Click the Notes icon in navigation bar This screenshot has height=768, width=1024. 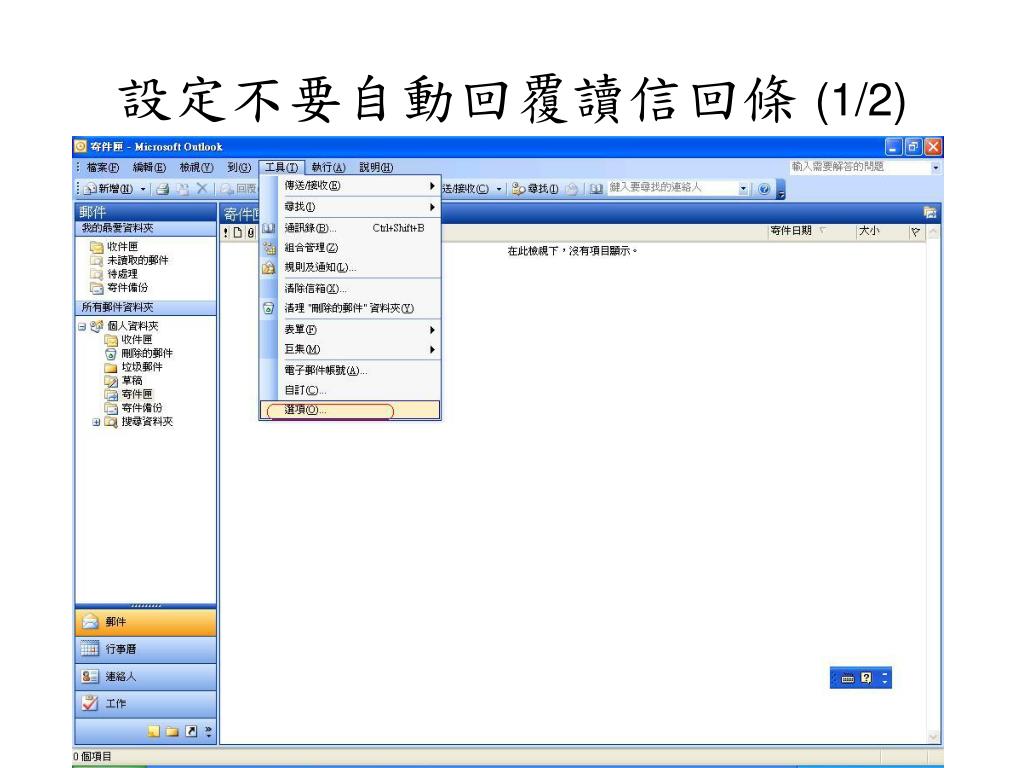[x=153, y=731]
